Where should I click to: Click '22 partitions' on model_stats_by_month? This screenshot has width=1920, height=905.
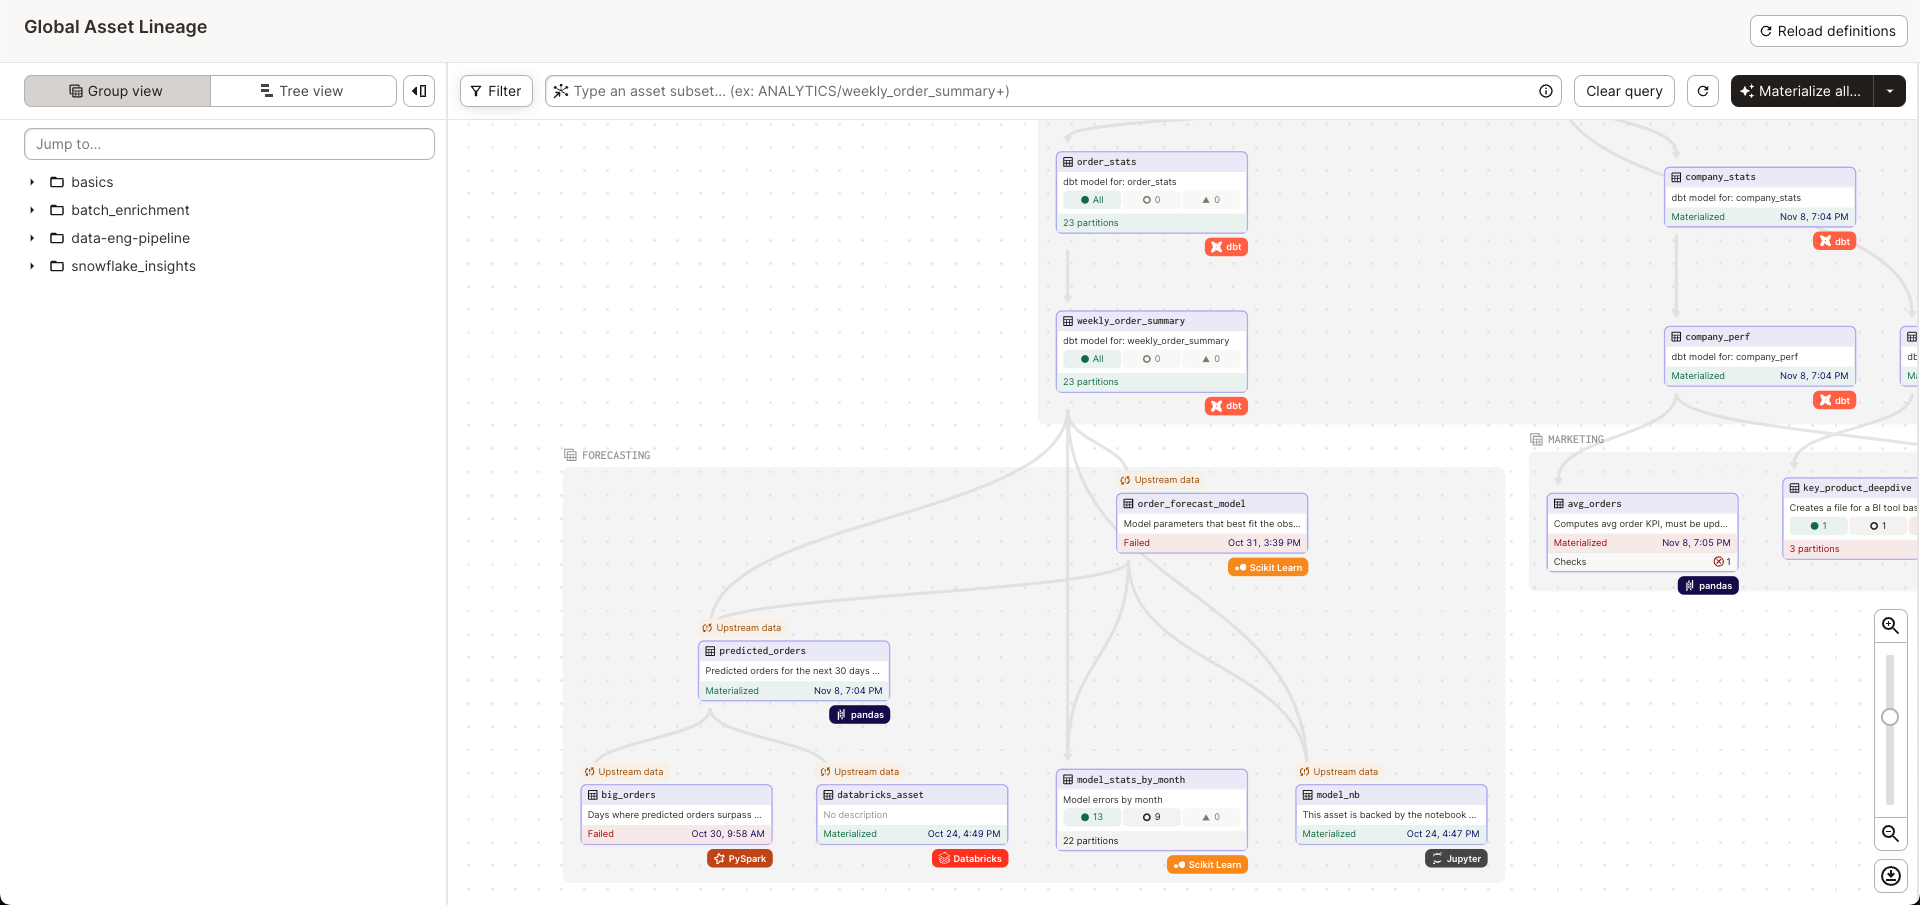click(x=1091, y=841)
